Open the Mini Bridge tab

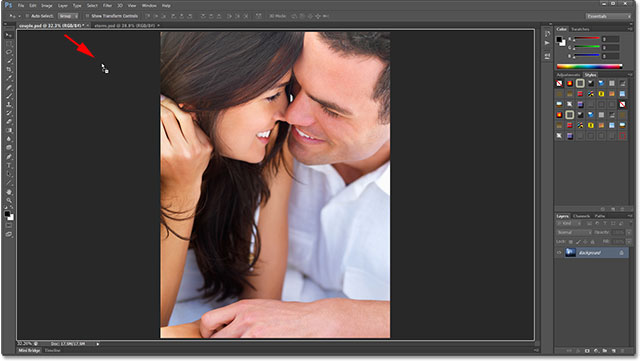[29, 350]
